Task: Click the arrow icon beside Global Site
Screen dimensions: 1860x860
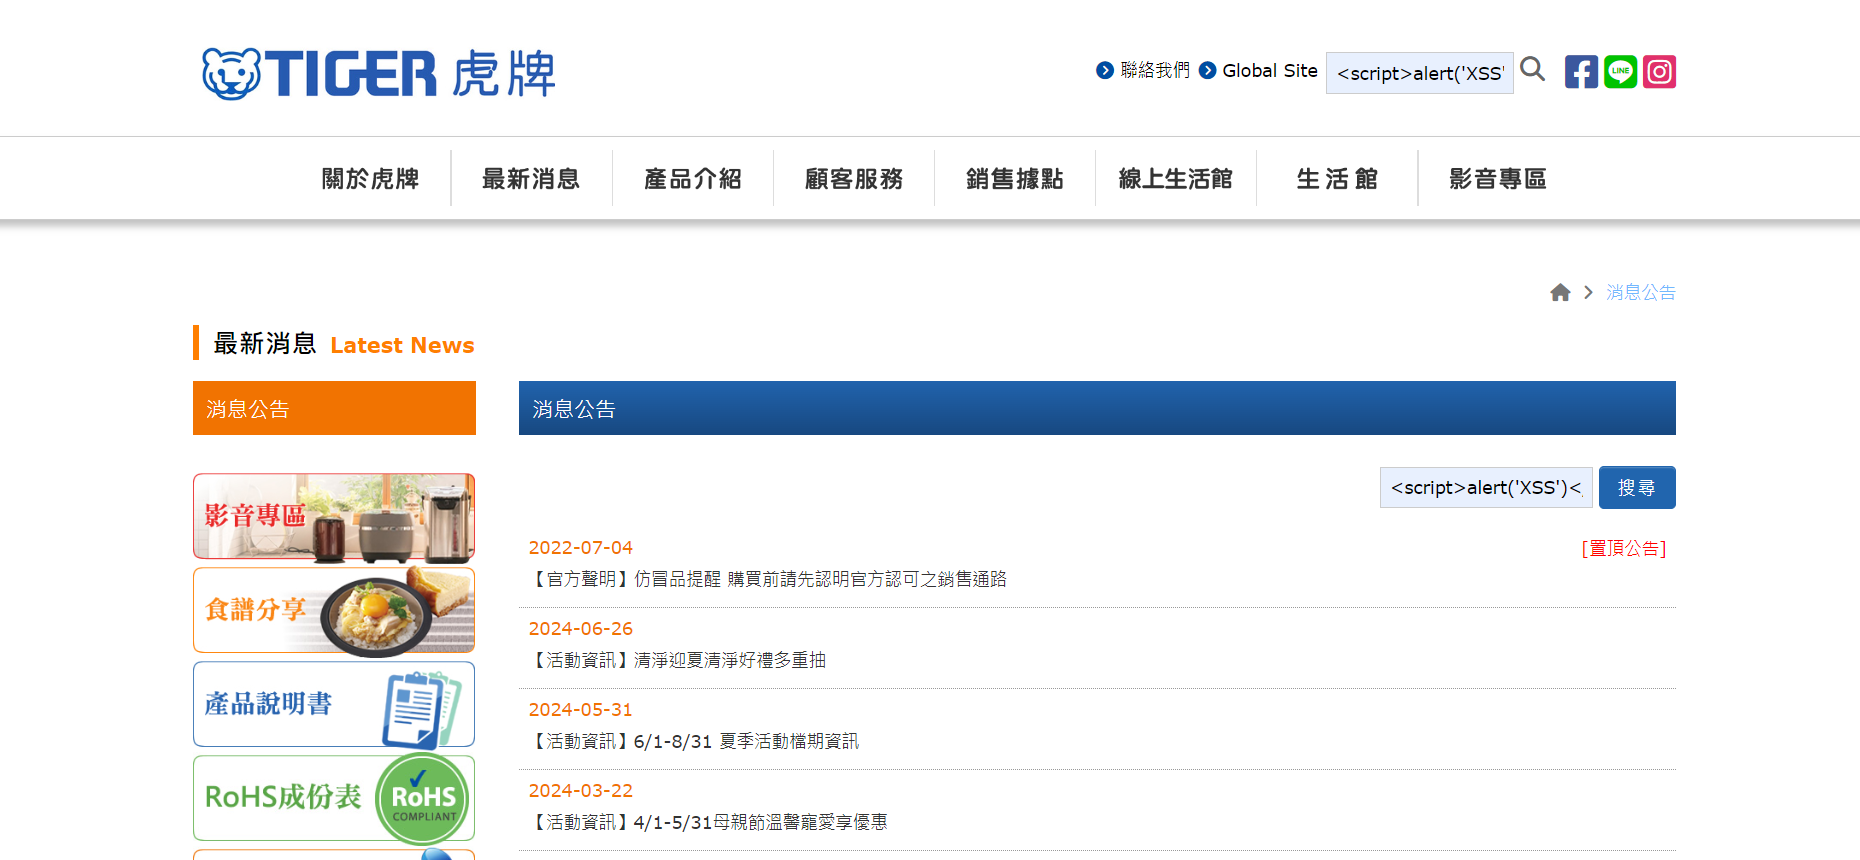Action: click(x=1207, y=70)
